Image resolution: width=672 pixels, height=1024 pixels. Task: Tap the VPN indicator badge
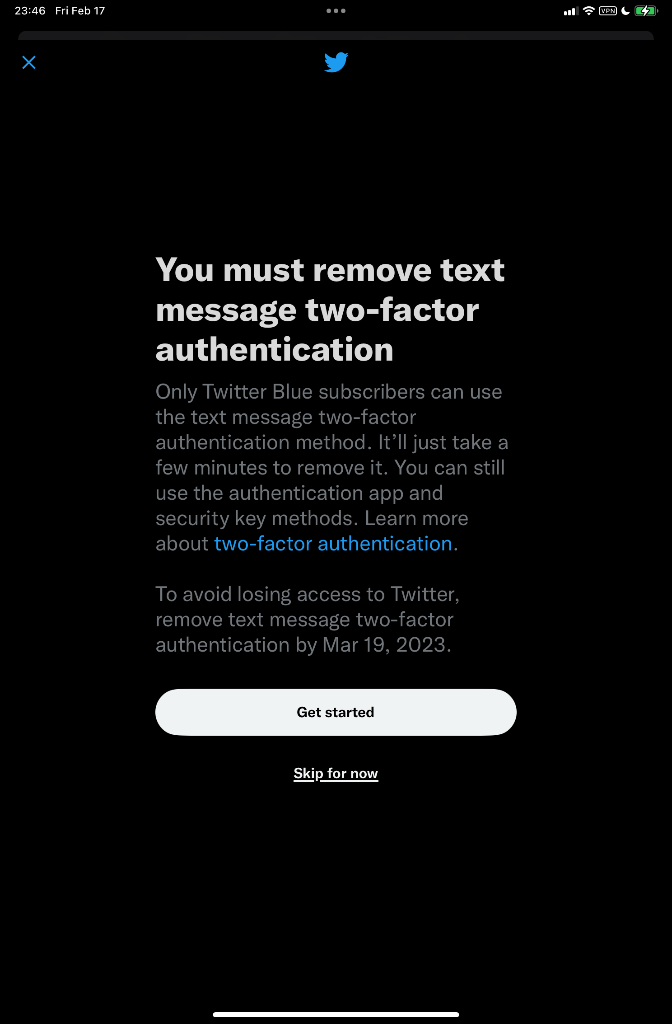click(607, 10)
